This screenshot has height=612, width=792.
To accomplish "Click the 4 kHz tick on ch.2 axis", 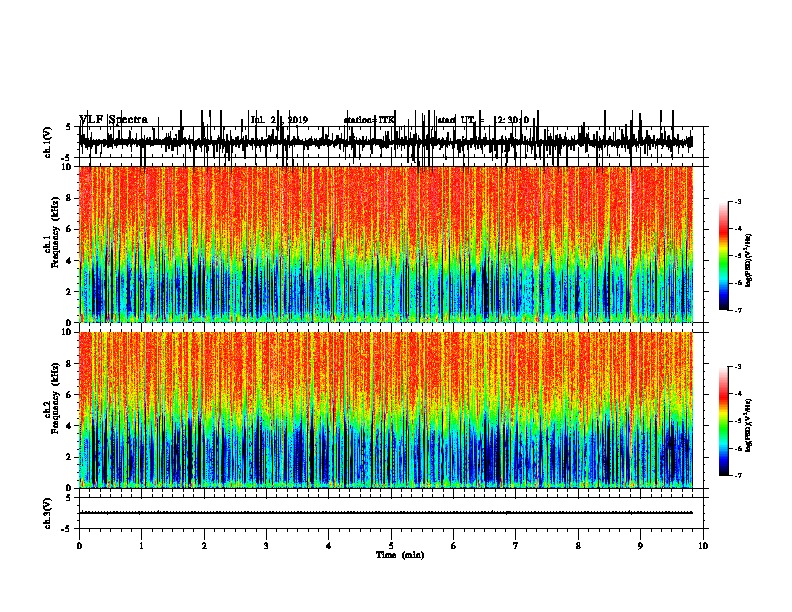I will click(x=70, y=426).
